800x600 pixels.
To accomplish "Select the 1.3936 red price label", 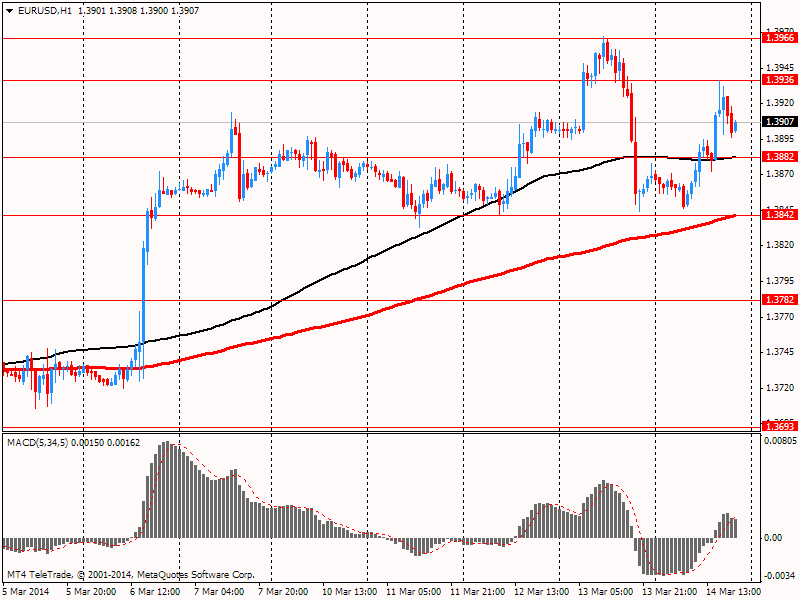I will click(x=780, y=80).
